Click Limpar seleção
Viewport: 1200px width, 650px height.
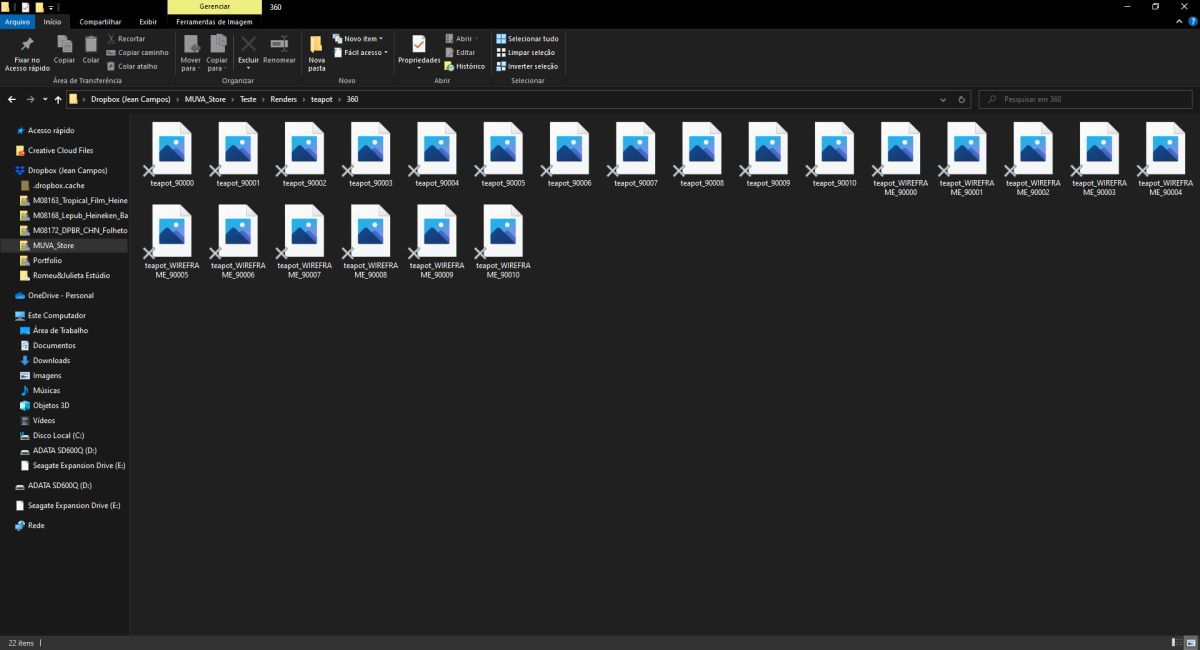tap(525, 52)
